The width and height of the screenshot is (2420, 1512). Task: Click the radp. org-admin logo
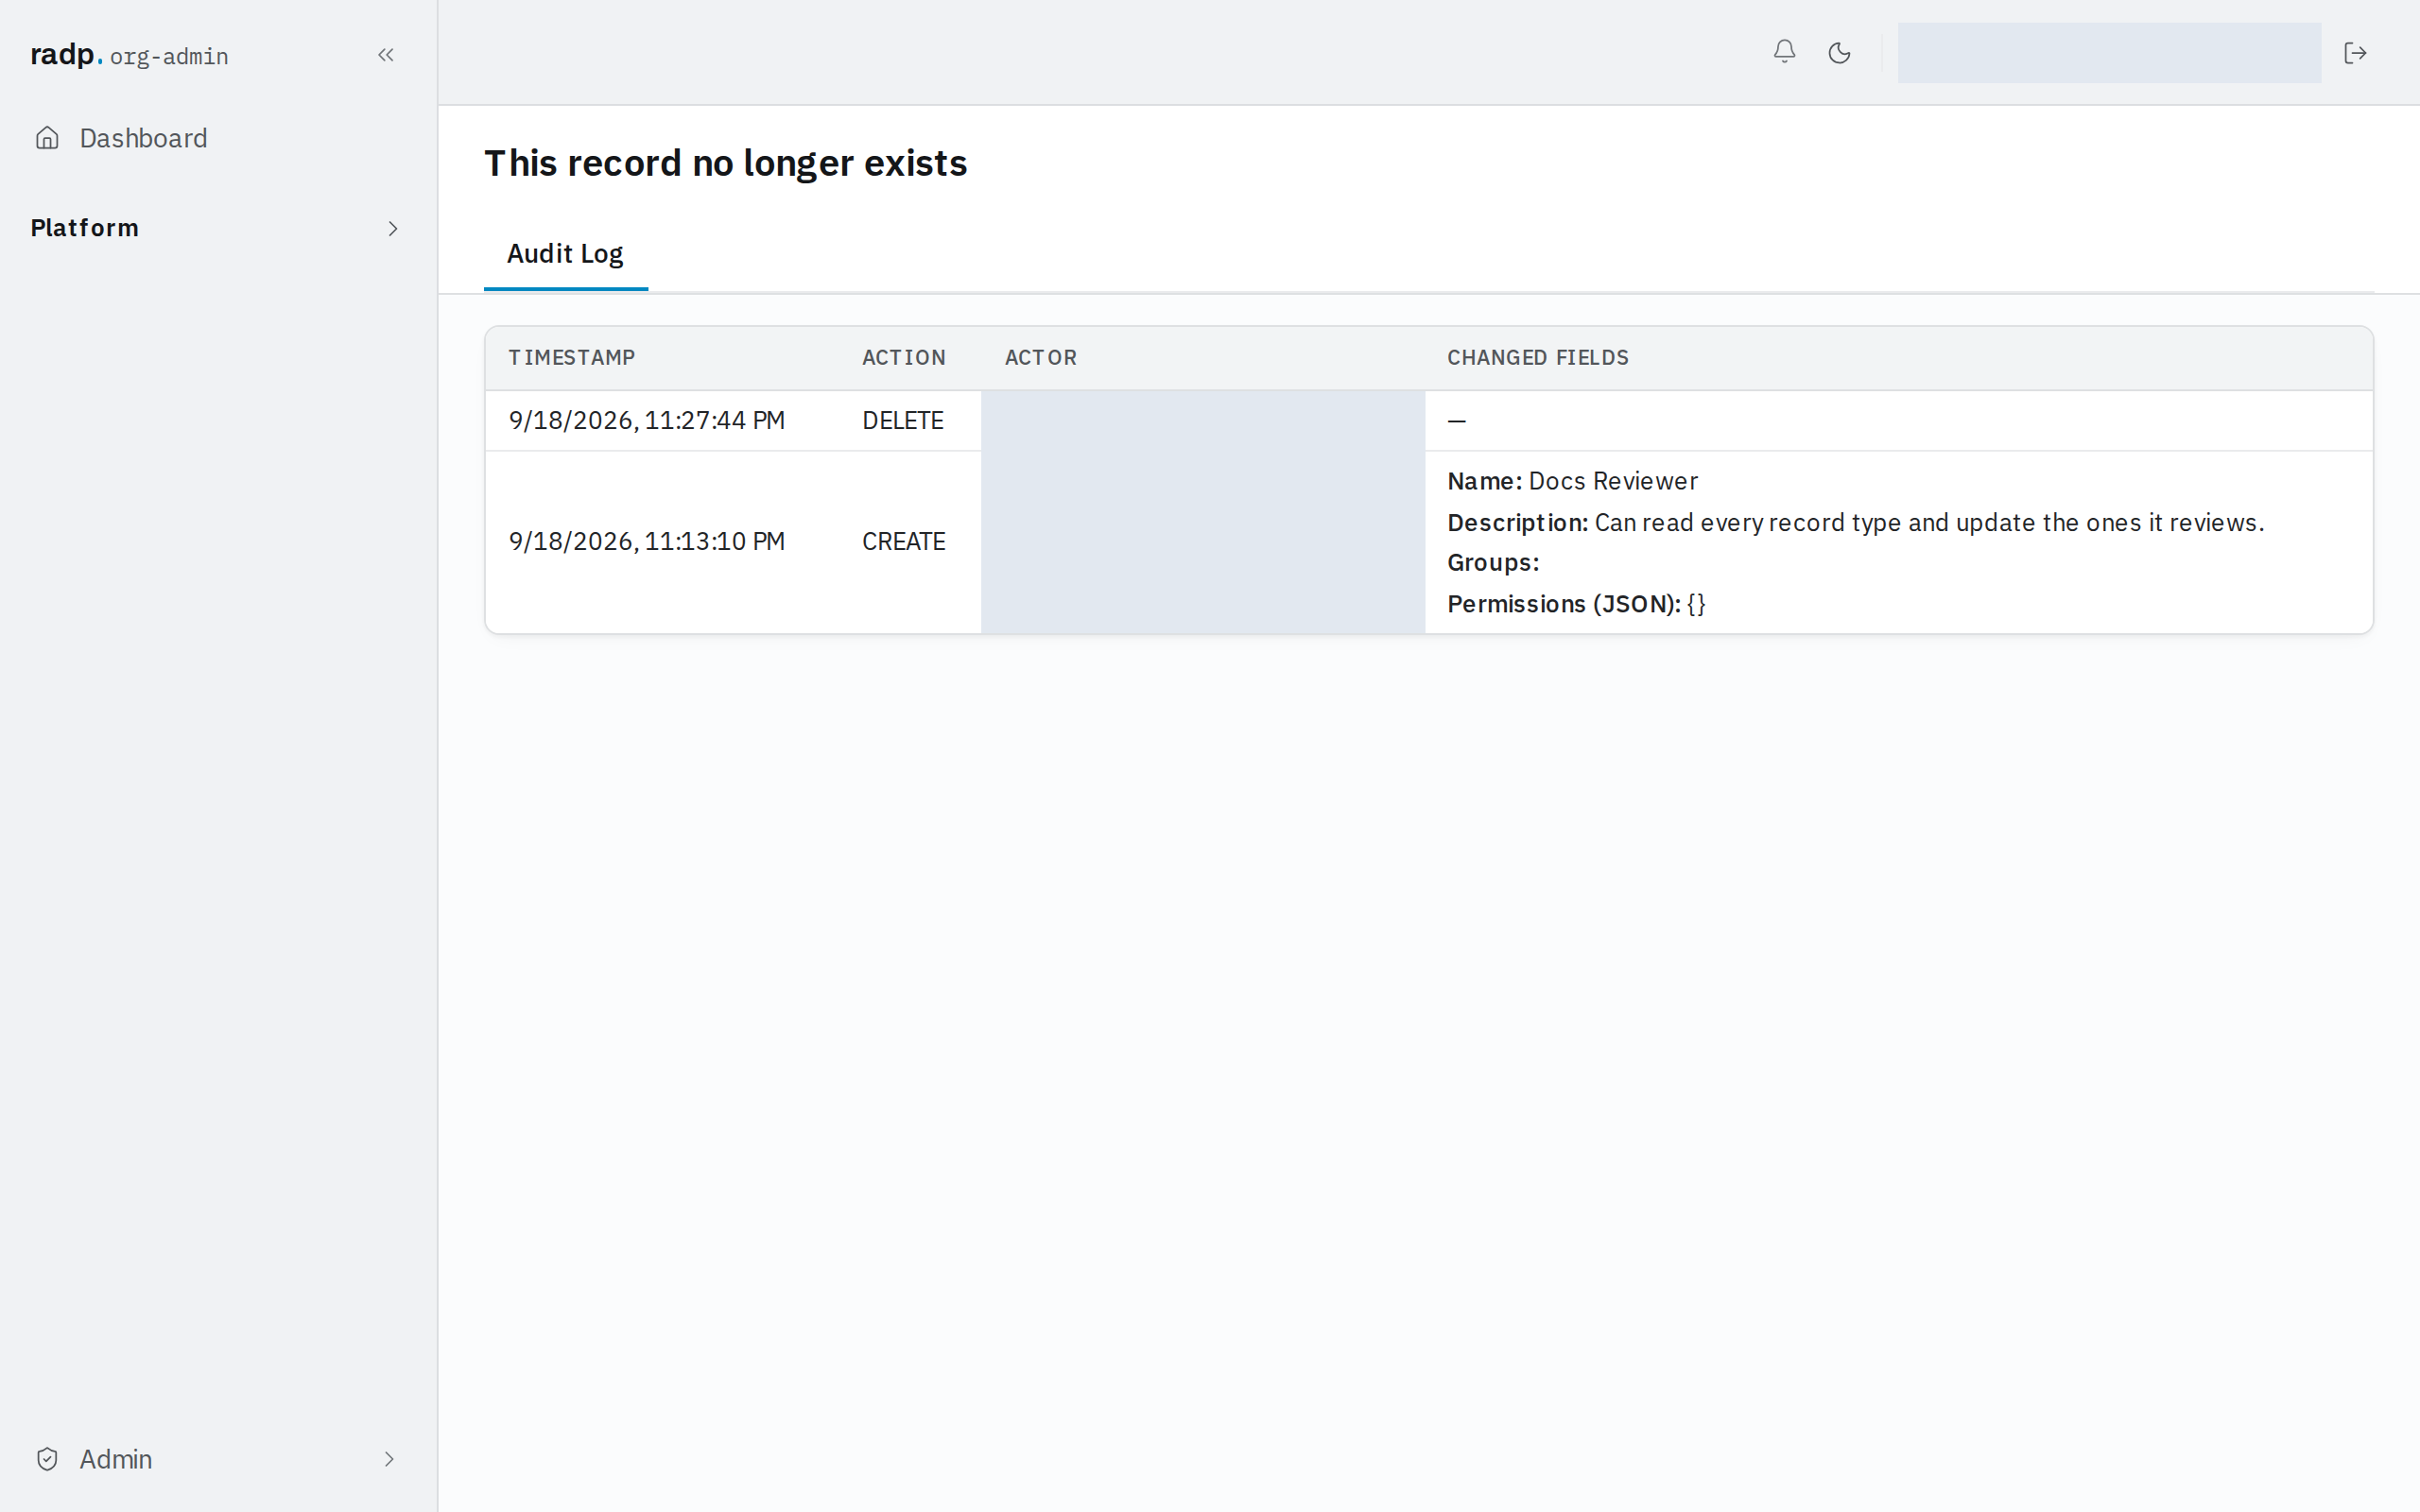tap(129, 55)
